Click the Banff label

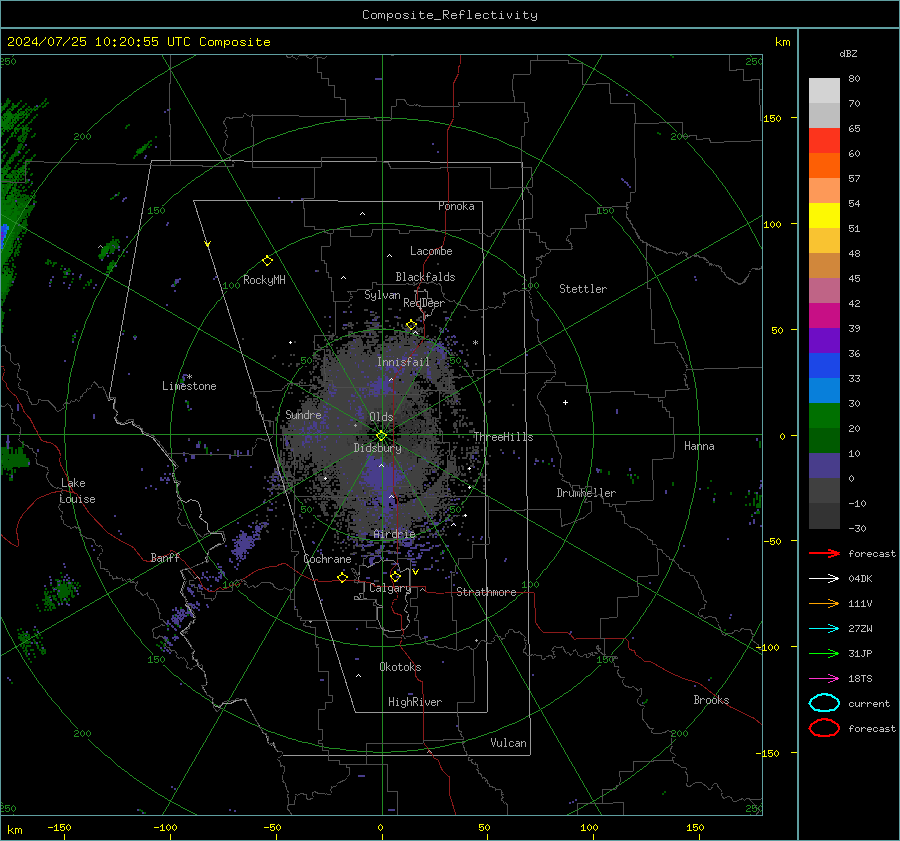tap(165, 557)
